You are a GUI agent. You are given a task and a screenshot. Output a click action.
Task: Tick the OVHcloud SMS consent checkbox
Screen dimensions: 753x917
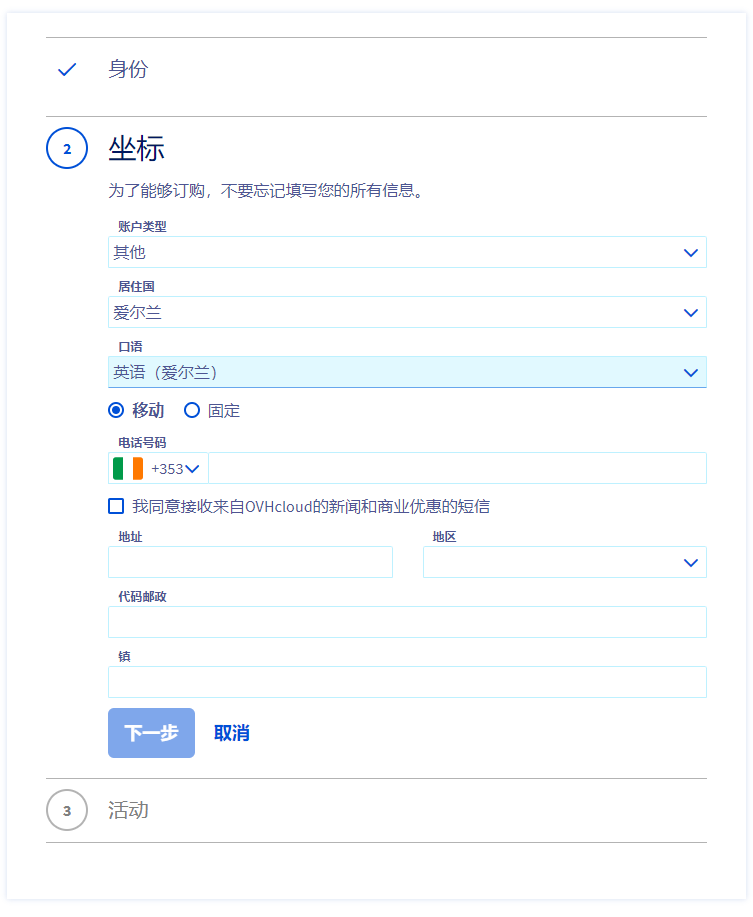(116, 506)
